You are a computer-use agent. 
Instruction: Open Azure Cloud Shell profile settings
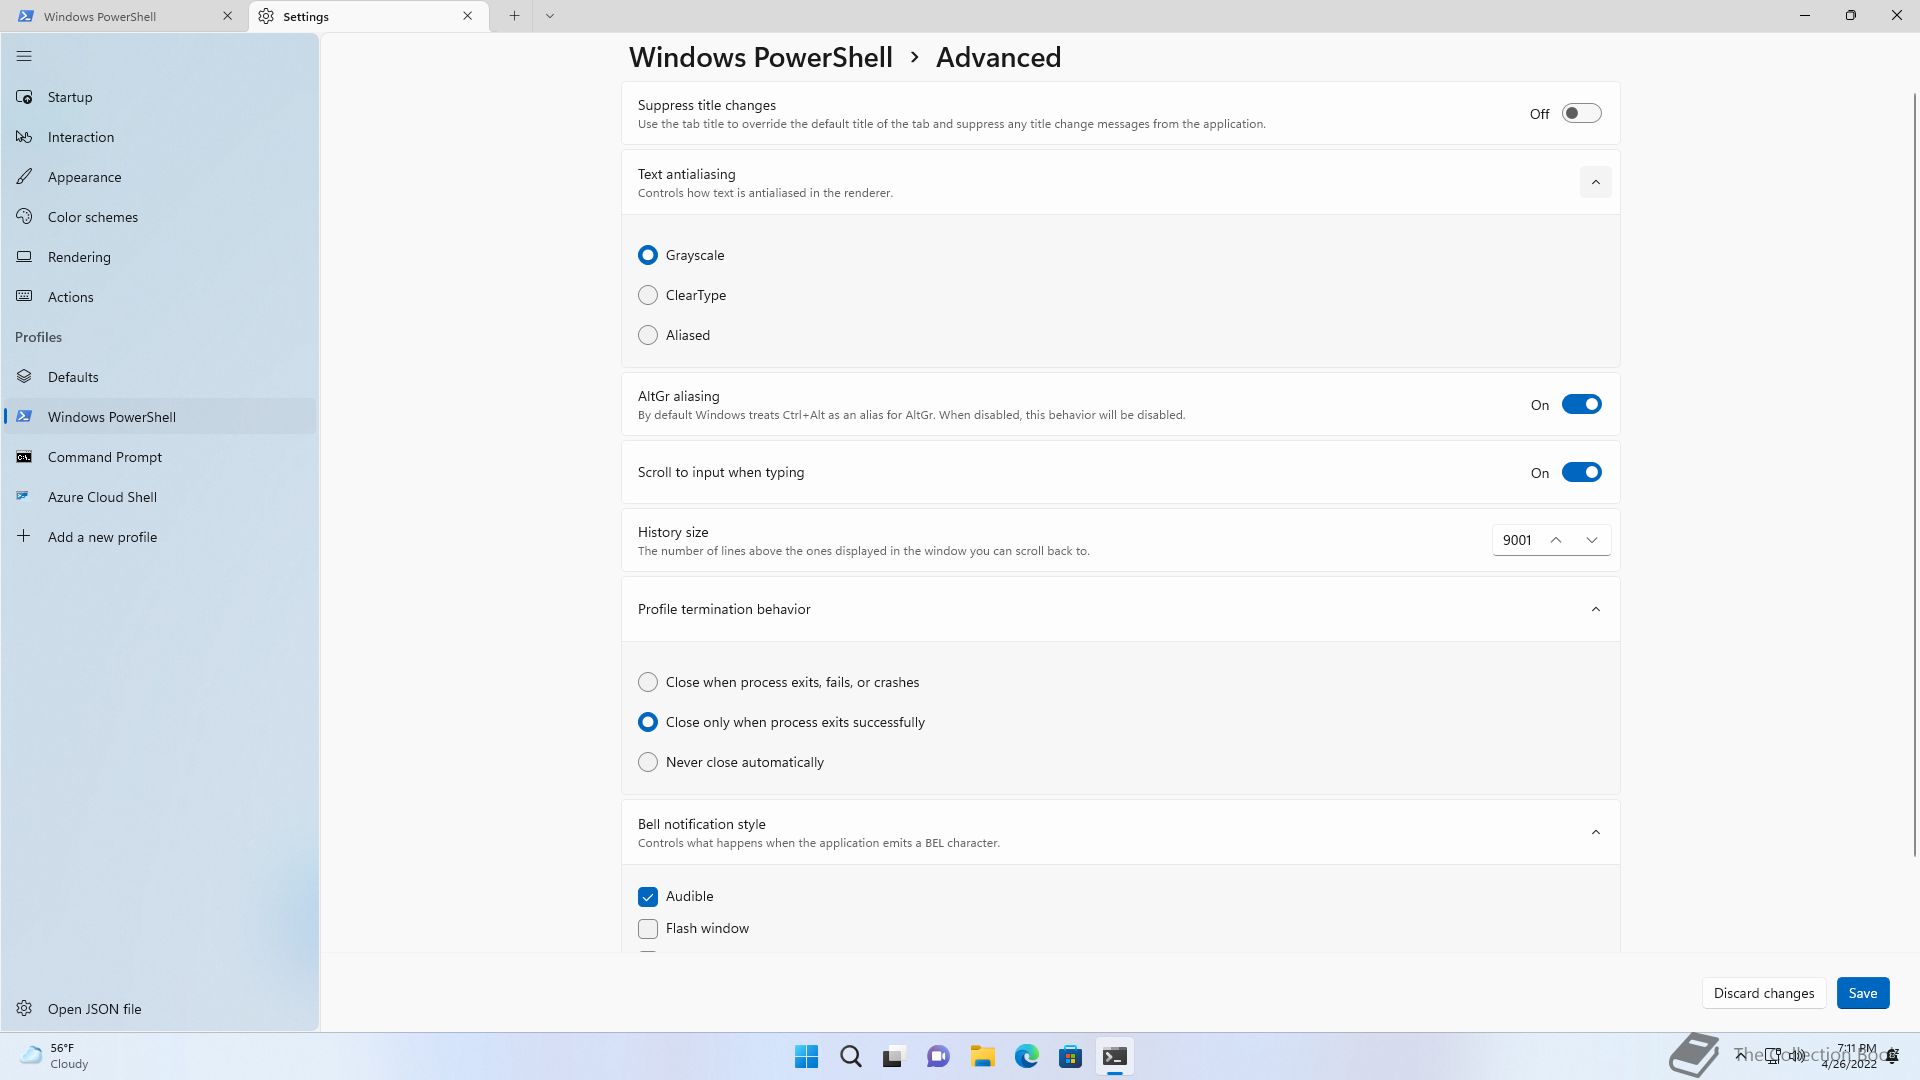pyautogui.click(x=160, y=497)
